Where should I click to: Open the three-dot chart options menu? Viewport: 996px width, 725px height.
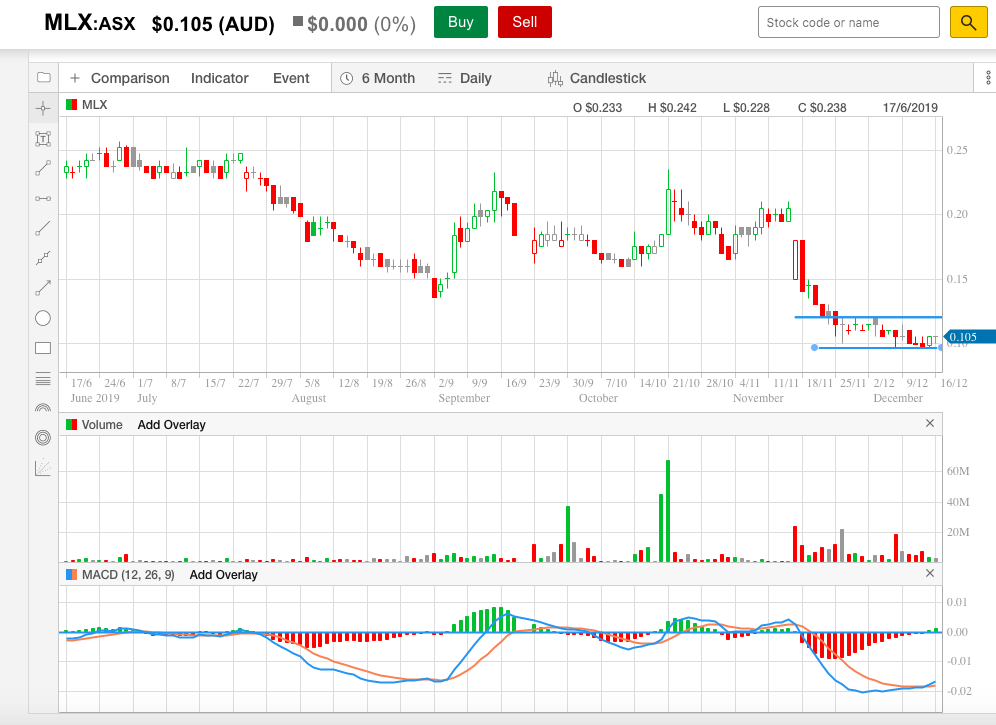(988, 78)
